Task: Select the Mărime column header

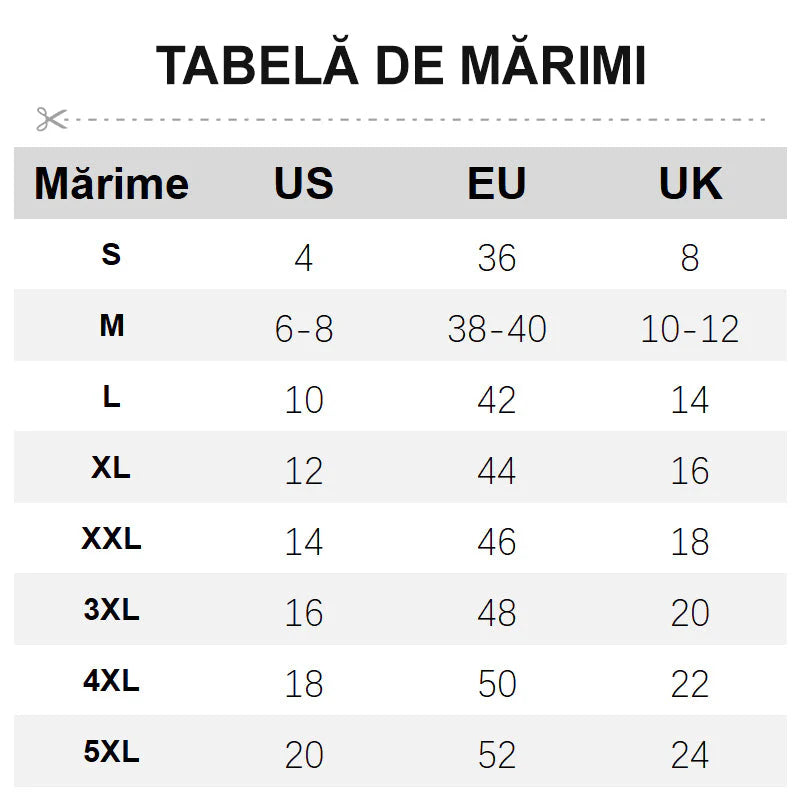Action: click(111, 184)
